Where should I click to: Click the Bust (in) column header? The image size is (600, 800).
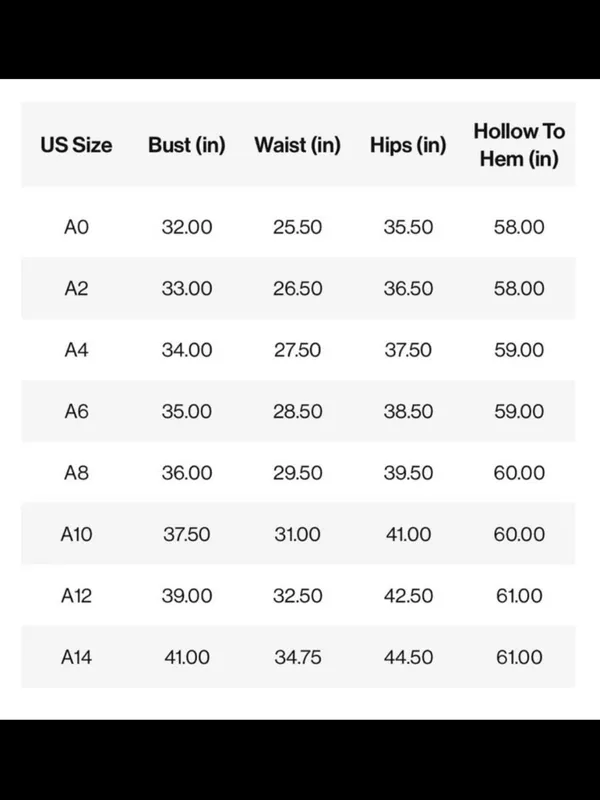(x=187, y=145)
